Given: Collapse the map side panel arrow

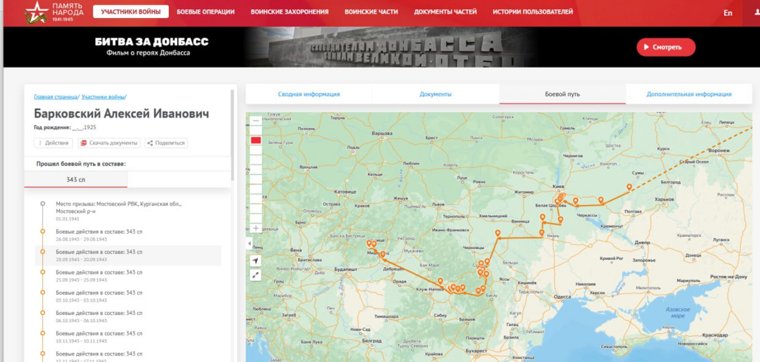Looking at the screenshot, I should pyautogui.click(x=250, y=244).
